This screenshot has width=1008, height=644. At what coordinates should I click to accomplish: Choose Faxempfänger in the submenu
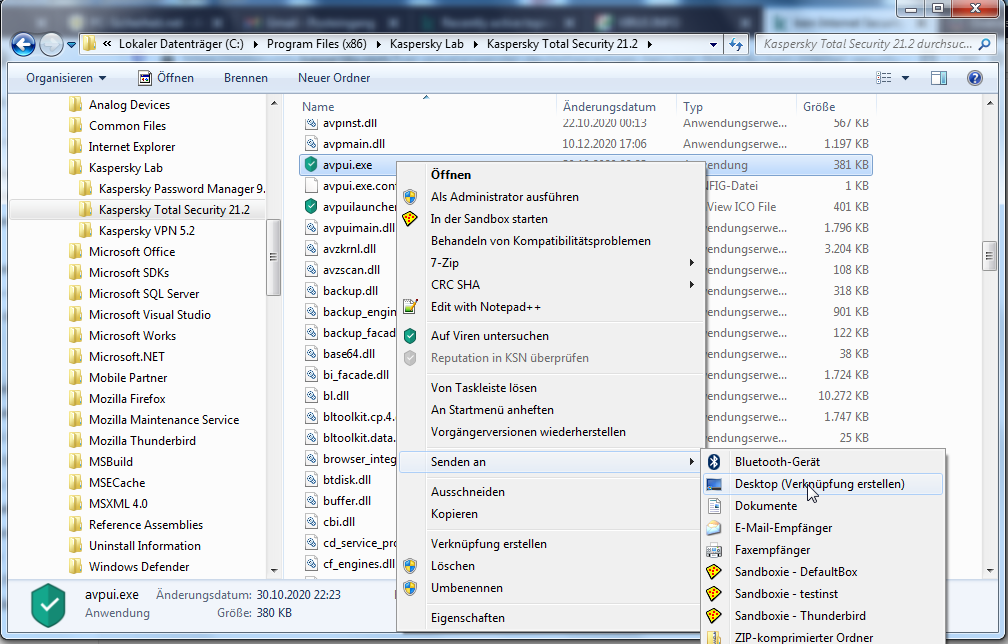tap(823, 550)
